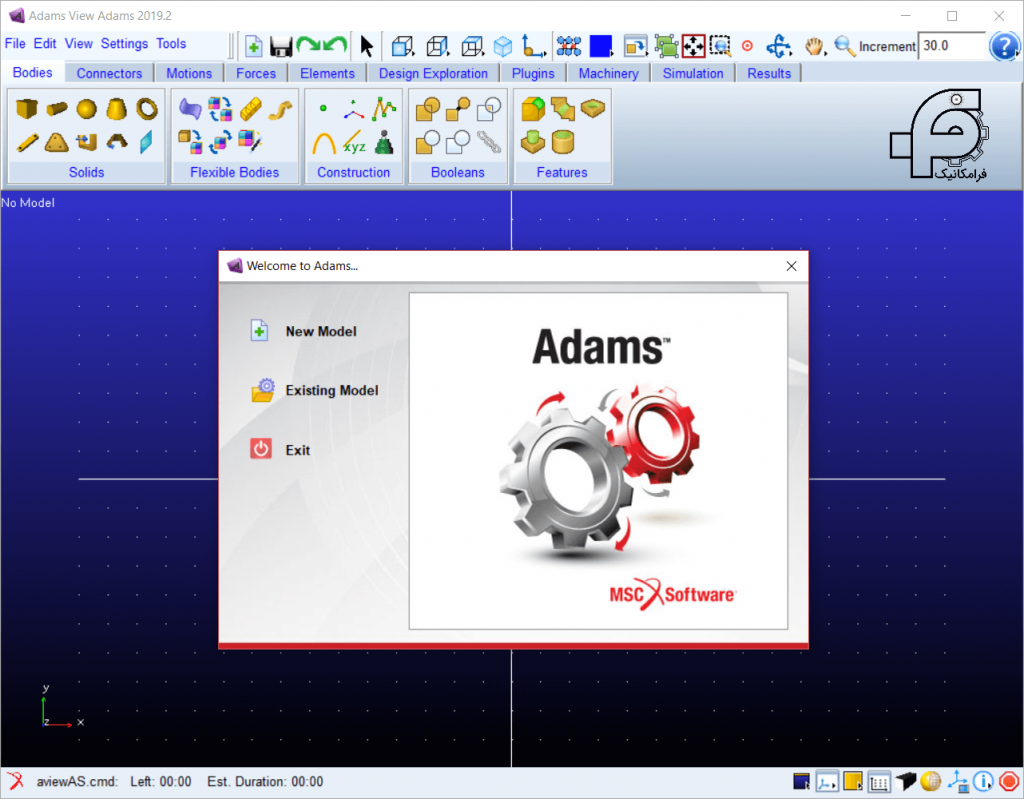Save the model with the floppy disk icon
Screen dimensions: 1024x799
(x=281, y=46)
